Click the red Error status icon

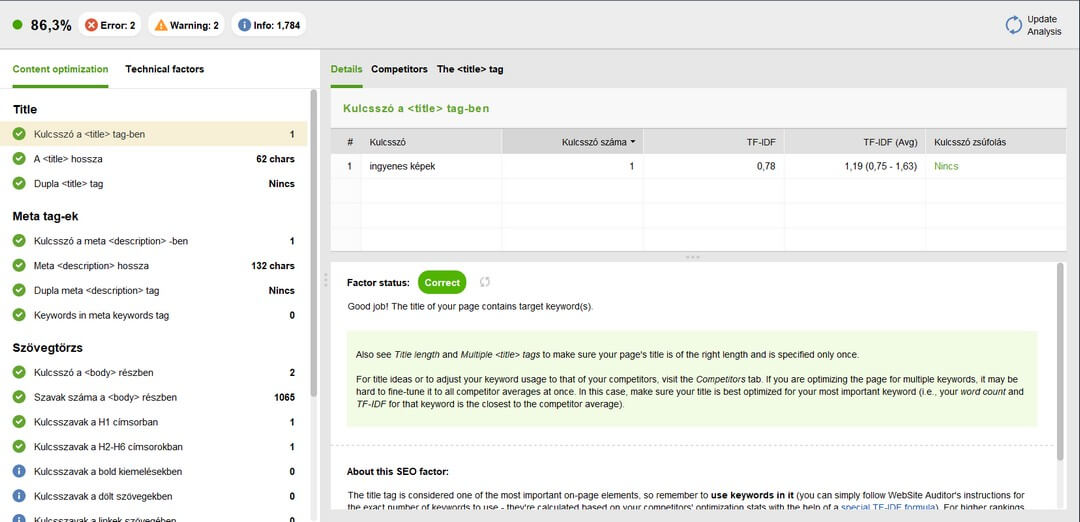coord(92,25)
